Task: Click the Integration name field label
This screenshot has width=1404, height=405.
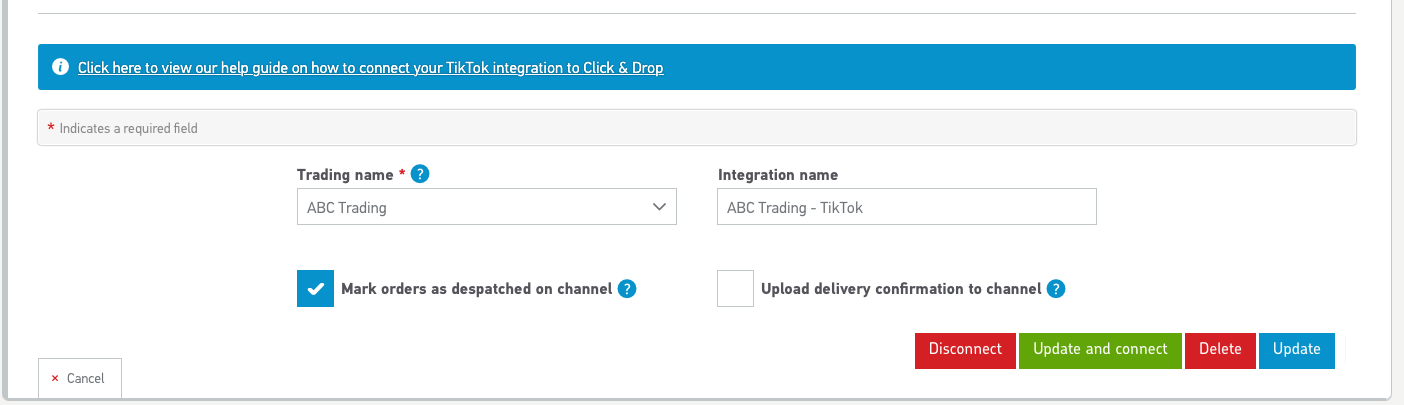Action: [778, 175]
